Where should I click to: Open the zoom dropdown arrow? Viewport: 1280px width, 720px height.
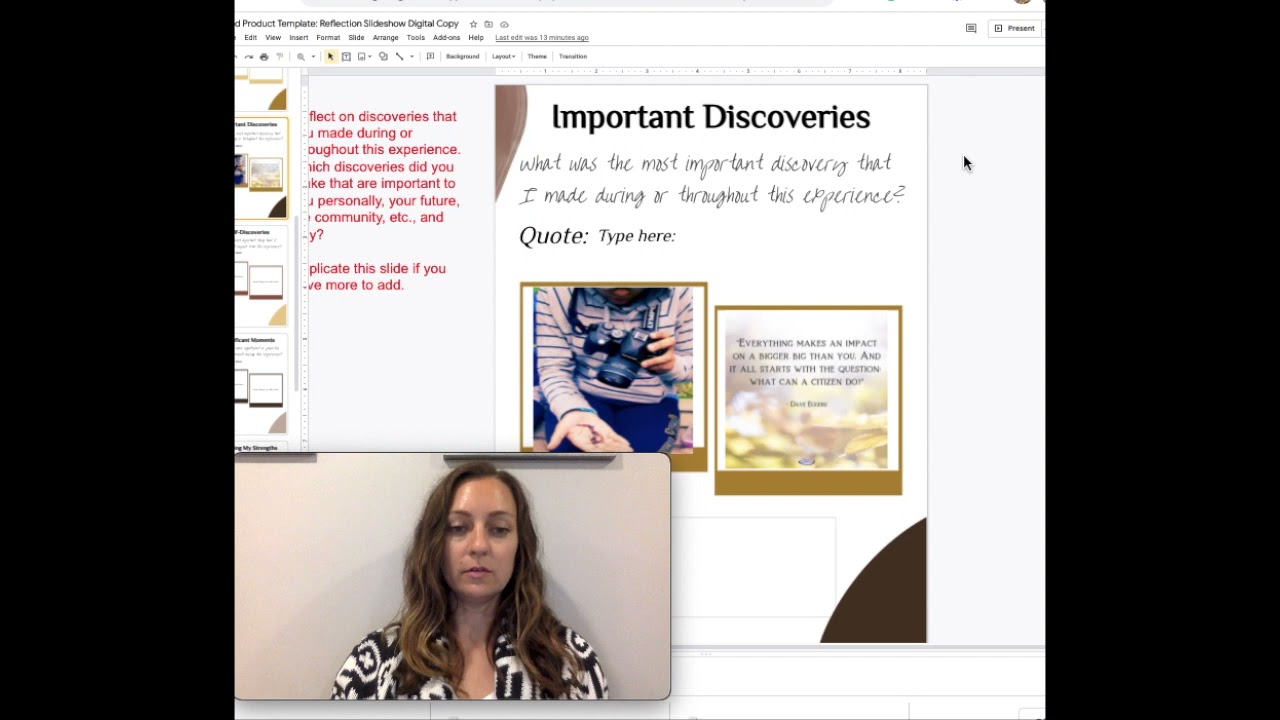(313, 57)
